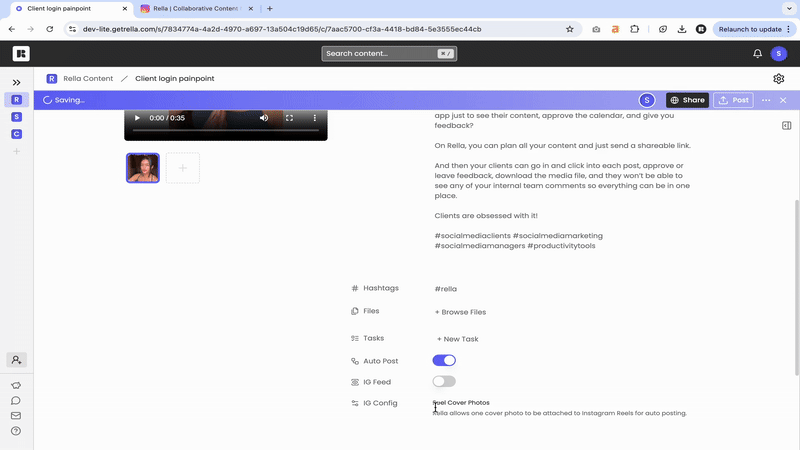Open browser extensions puzzle icon
The image size is (800, 450).
(634, 29)
